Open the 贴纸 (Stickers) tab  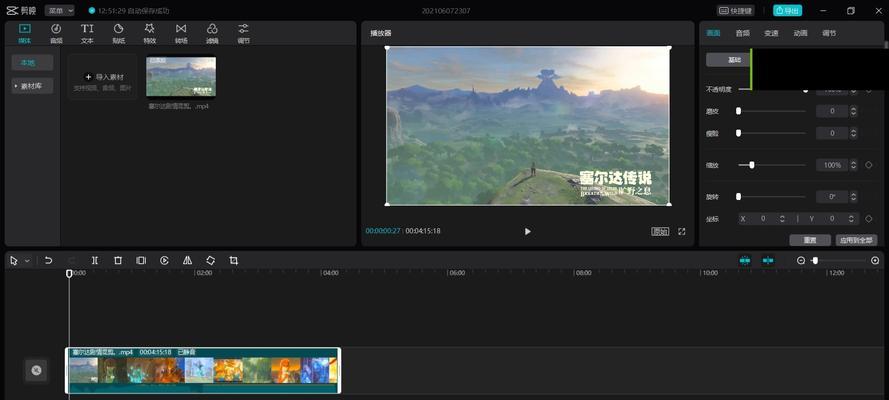(118, 33)
